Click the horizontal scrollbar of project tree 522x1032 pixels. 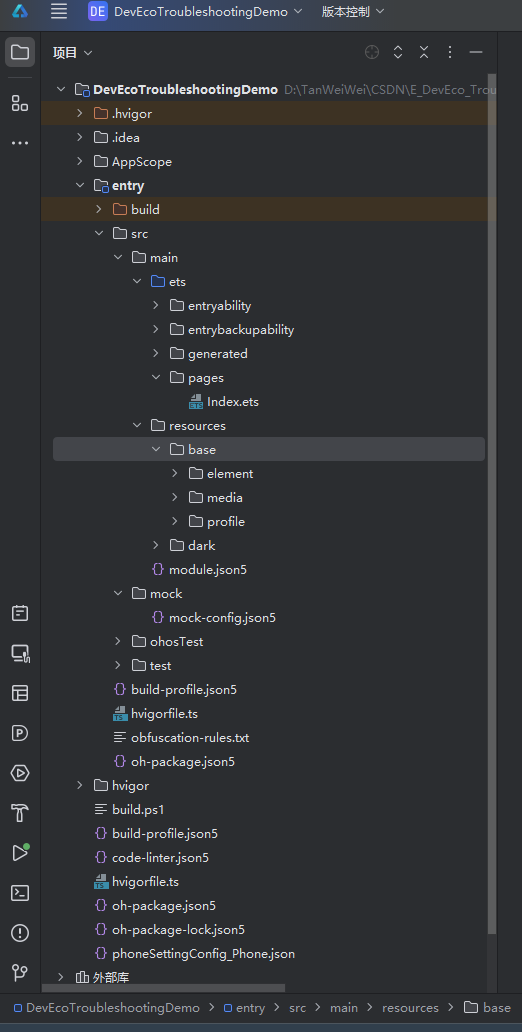coord(163,988)
